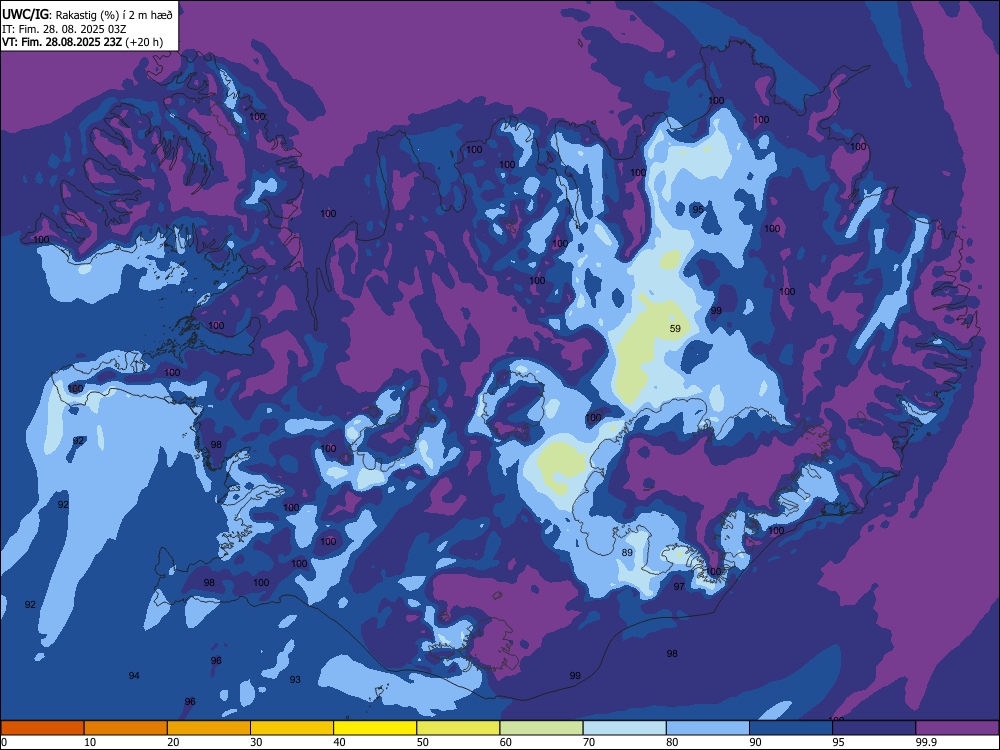Viewport: 1000px width, 750px height.
Task: Click the legend tick label '0'
Action: [4, 742]
